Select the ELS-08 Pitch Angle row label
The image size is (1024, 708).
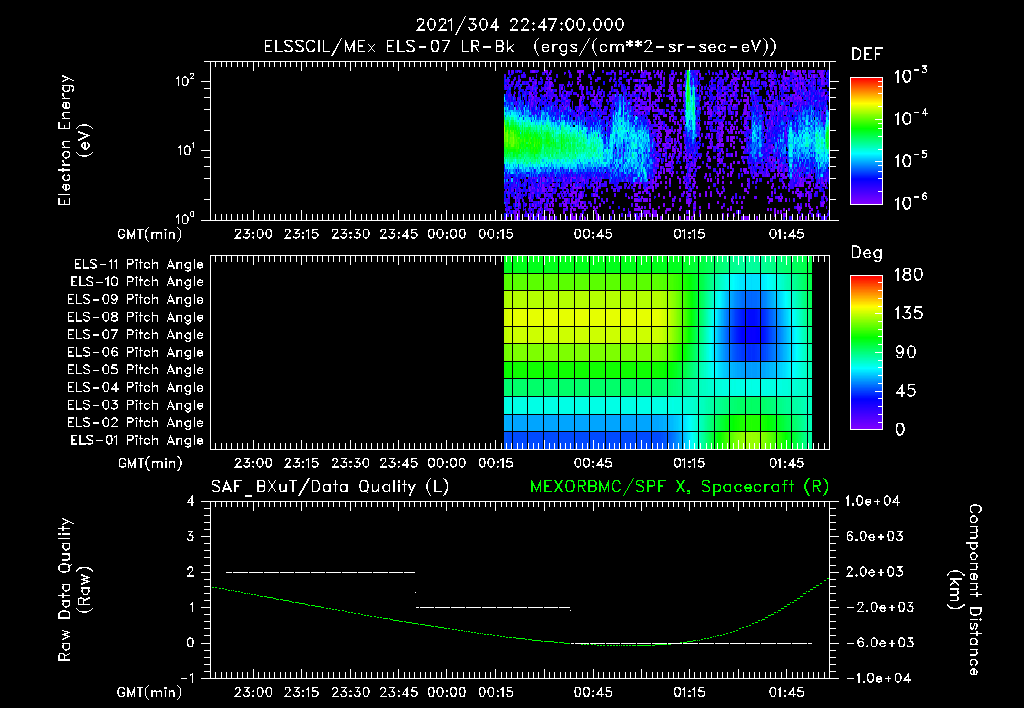click(x=135, y=317)
